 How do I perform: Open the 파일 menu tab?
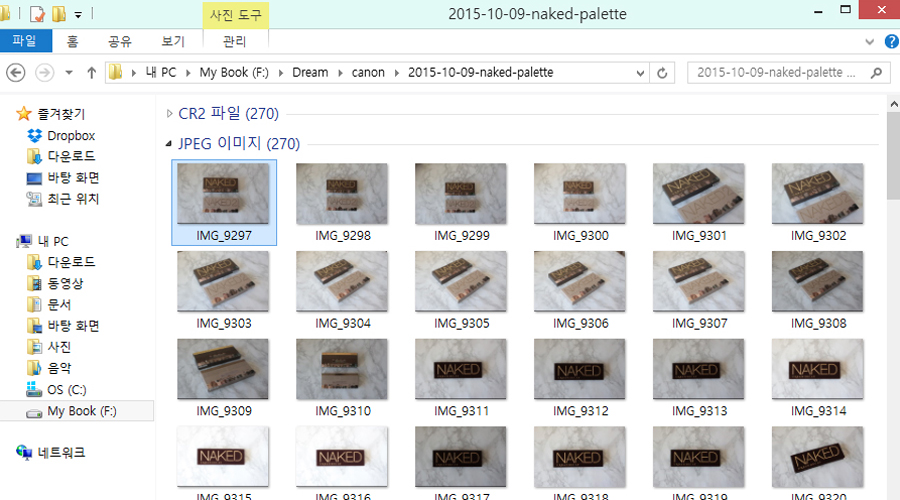click(x=24, y=41)
